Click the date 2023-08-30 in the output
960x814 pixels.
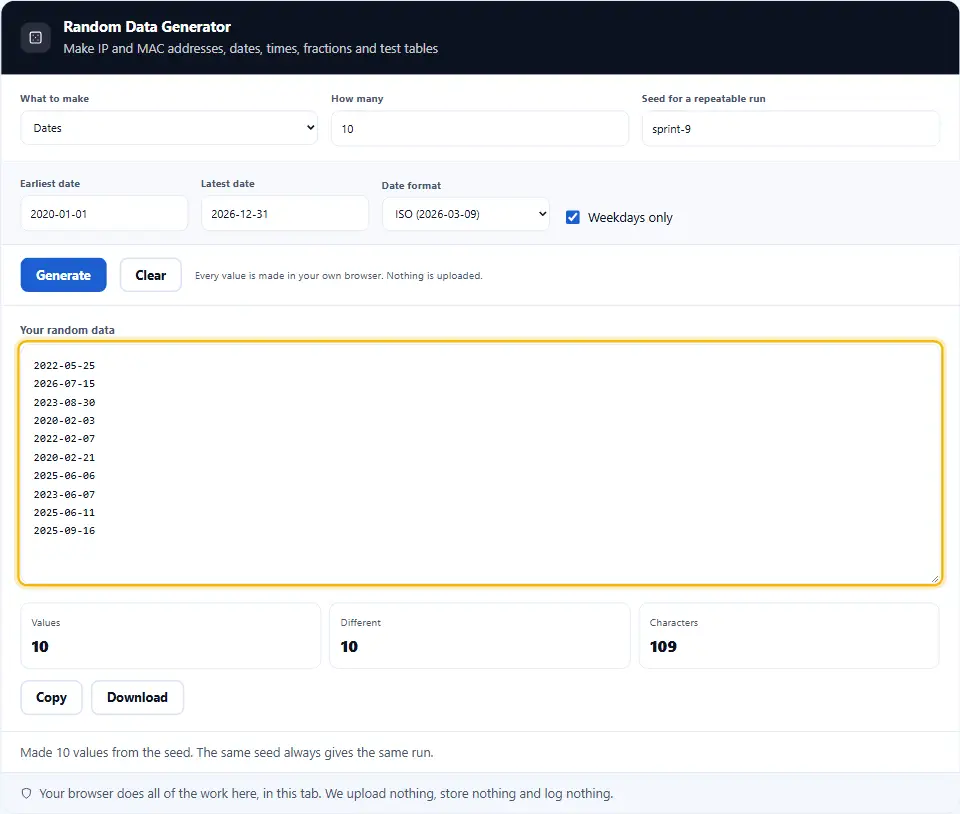point(64,402)
